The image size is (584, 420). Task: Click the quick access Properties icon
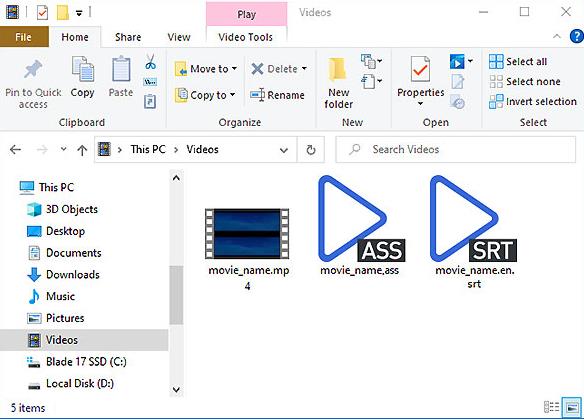coord(42,13)
